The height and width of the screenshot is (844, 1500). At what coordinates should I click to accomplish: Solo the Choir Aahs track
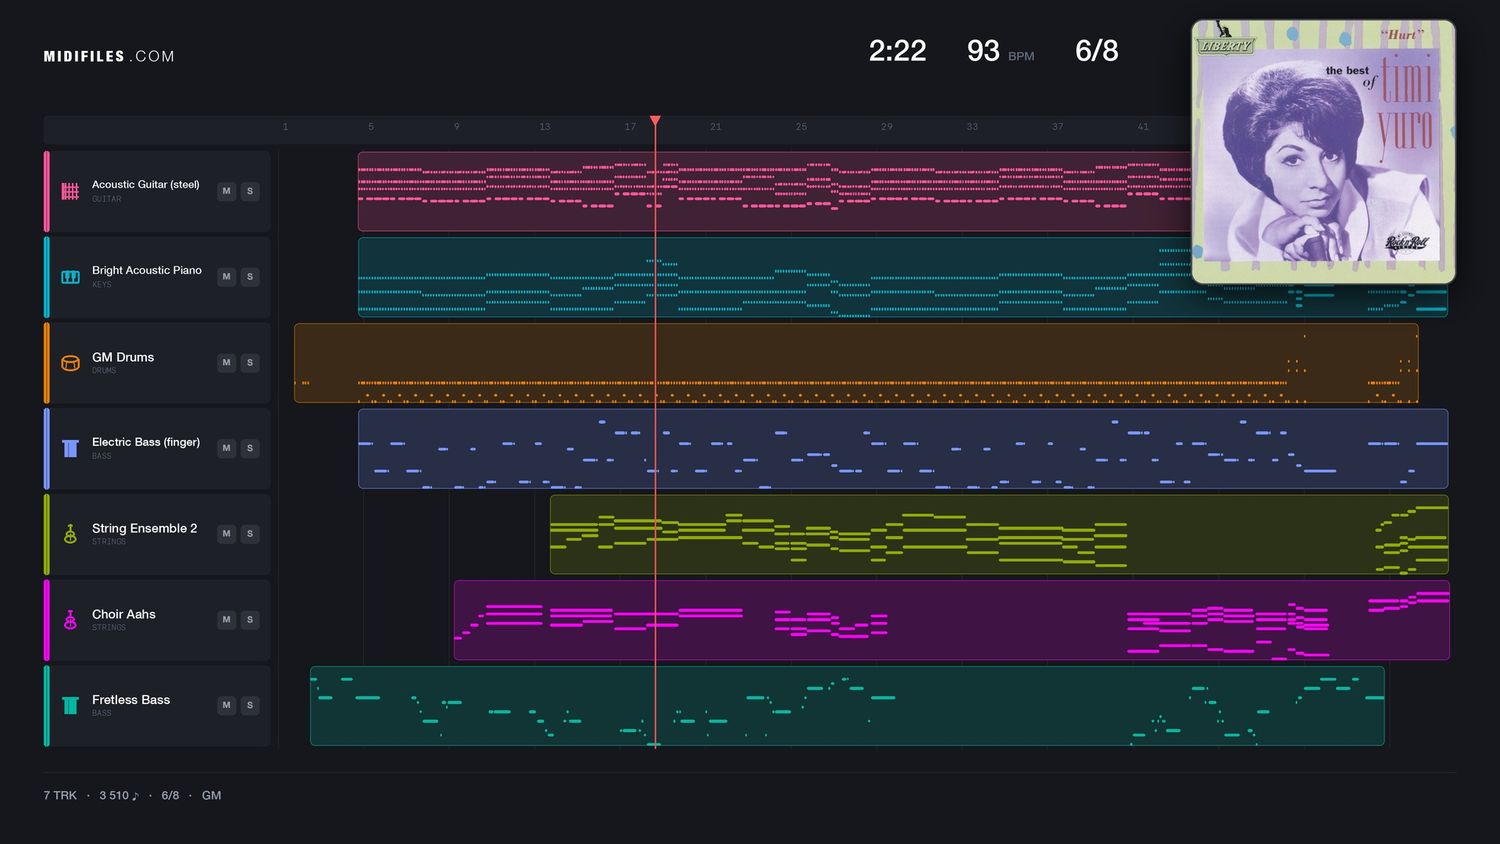coord(250,620)
